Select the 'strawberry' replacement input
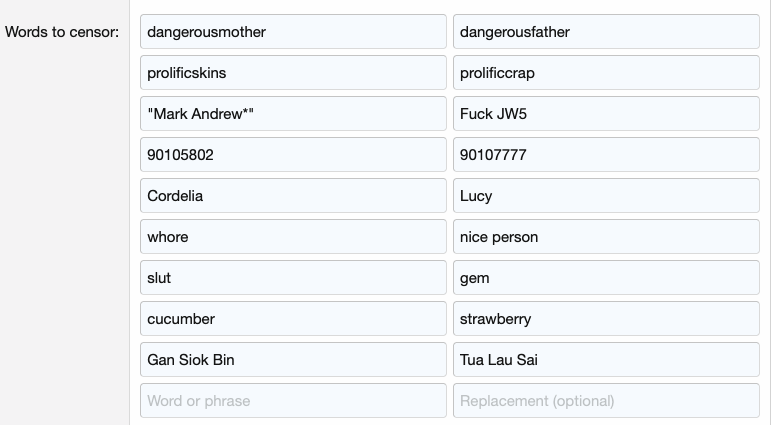771x425 pixels. [x=606, y=319]
